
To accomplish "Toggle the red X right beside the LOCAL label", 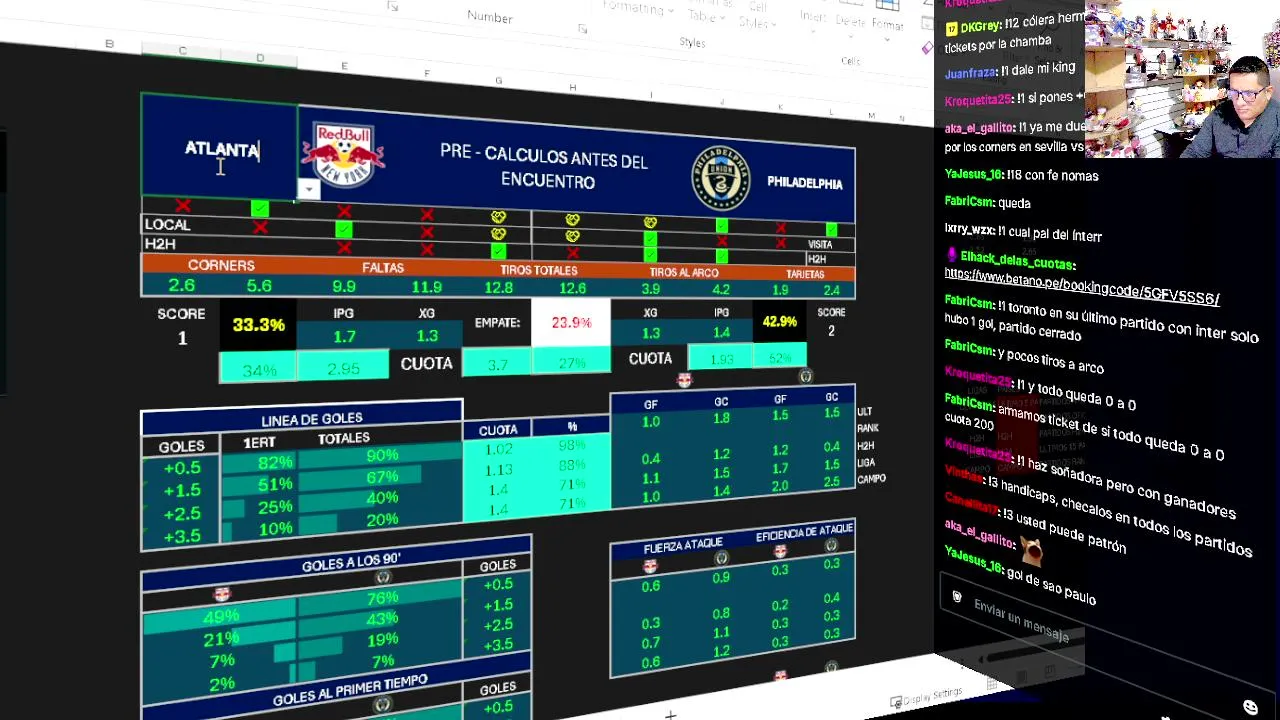I will [260, 227].
